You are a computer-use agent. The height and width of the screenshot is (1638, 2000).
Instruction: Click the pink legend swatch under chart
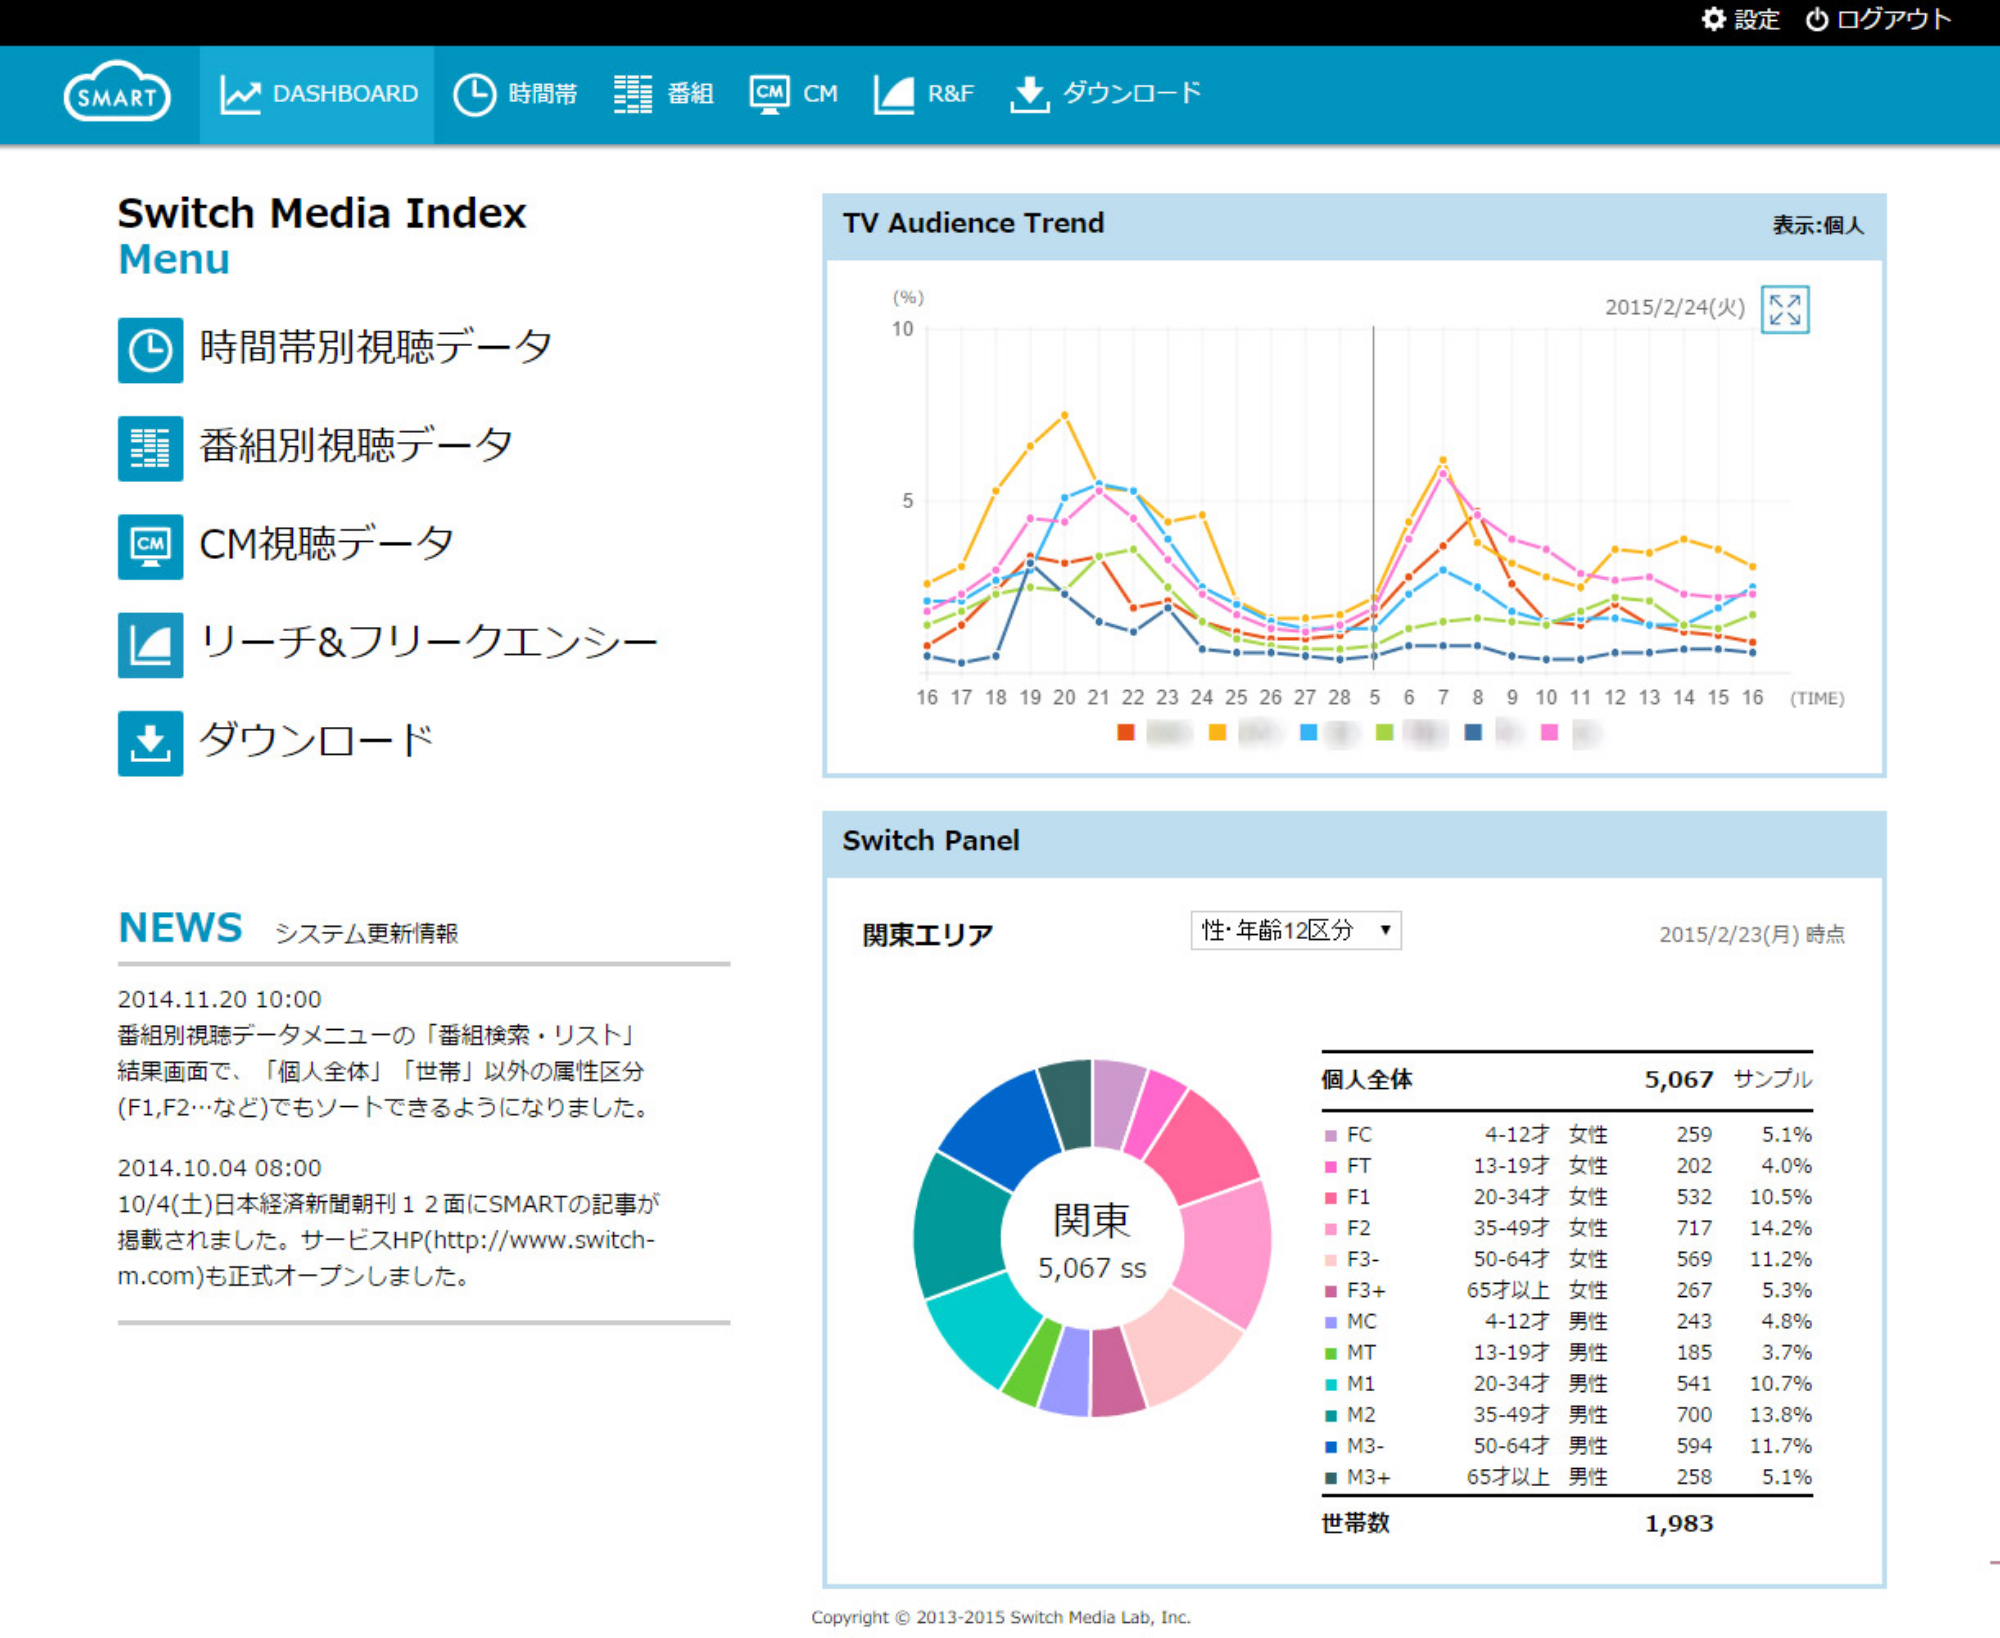pyautogui.click(x=1549, y=732)
